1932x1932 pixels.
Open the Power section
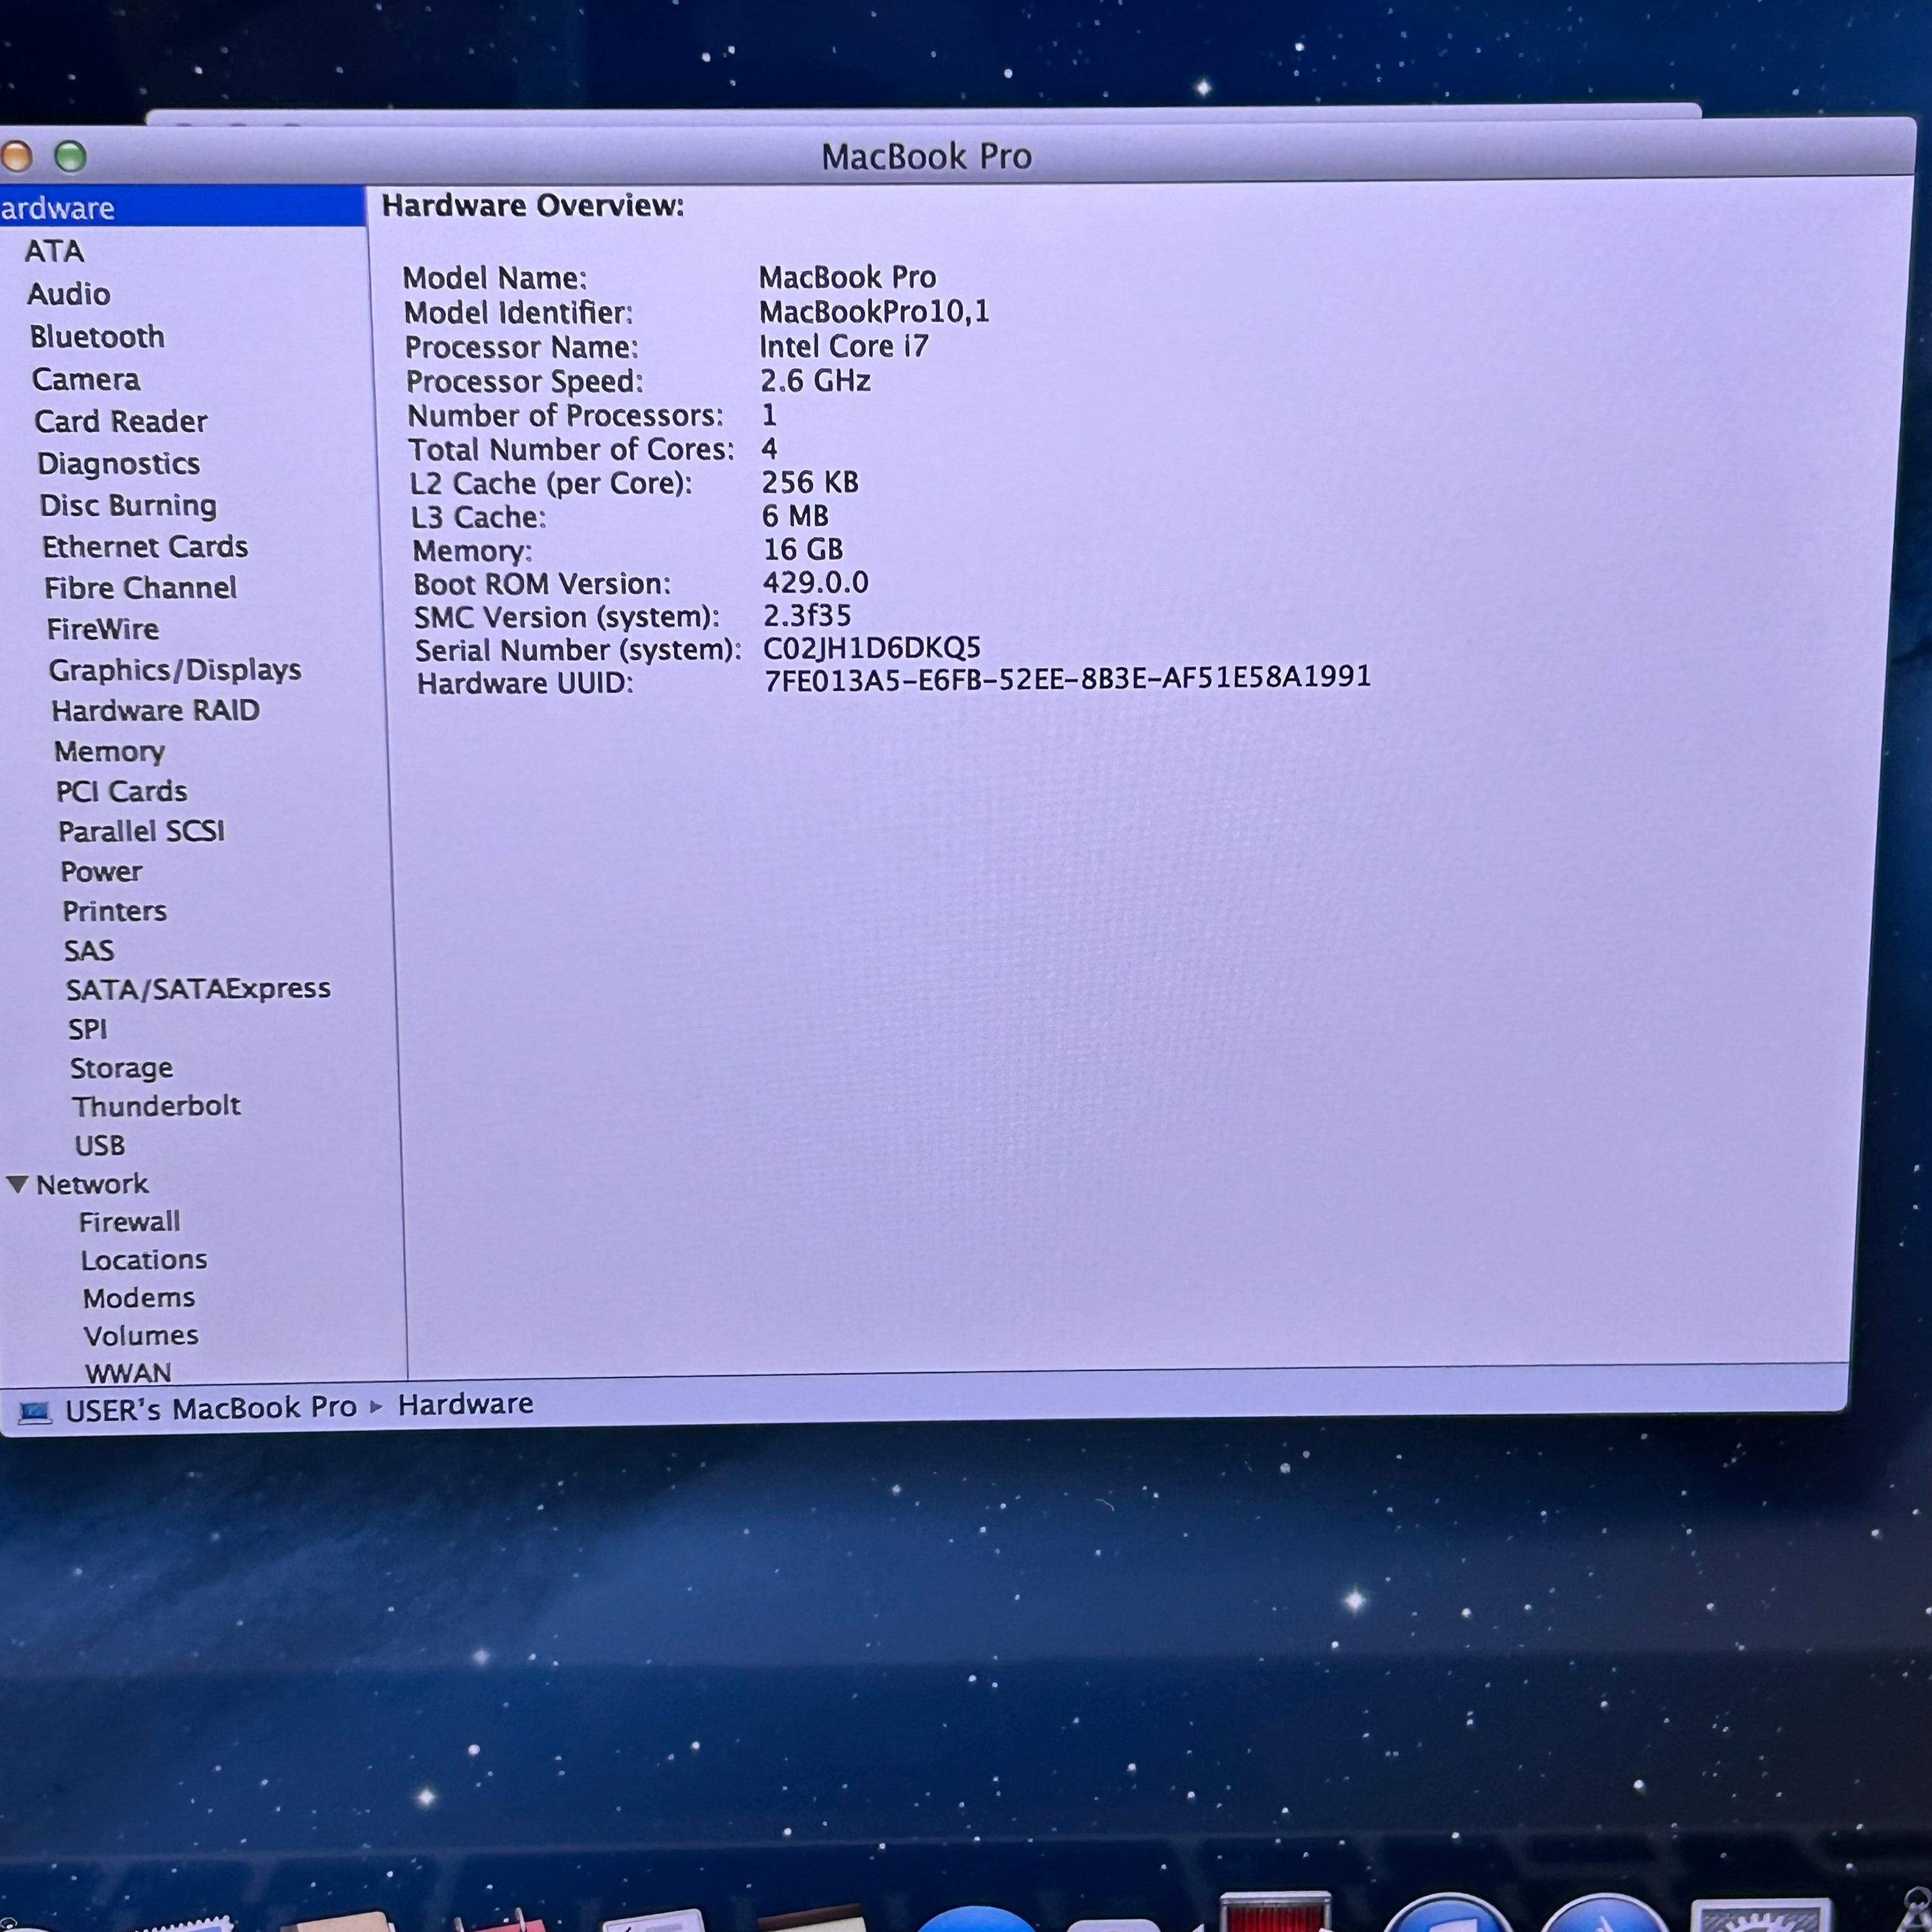101,872
